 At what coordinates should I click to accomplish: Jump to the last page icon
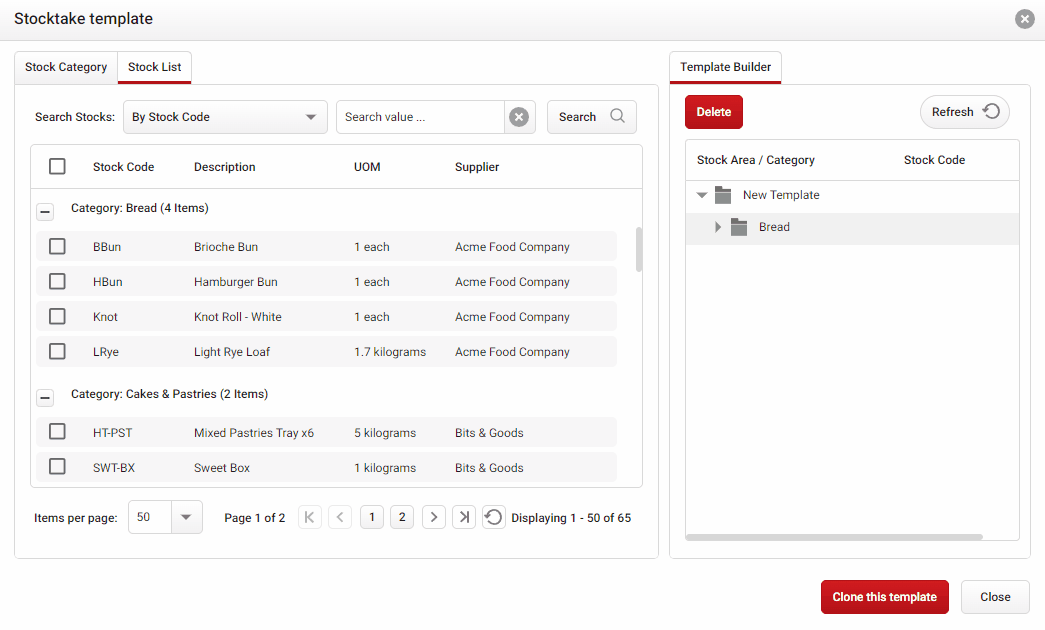coord(464,517)
